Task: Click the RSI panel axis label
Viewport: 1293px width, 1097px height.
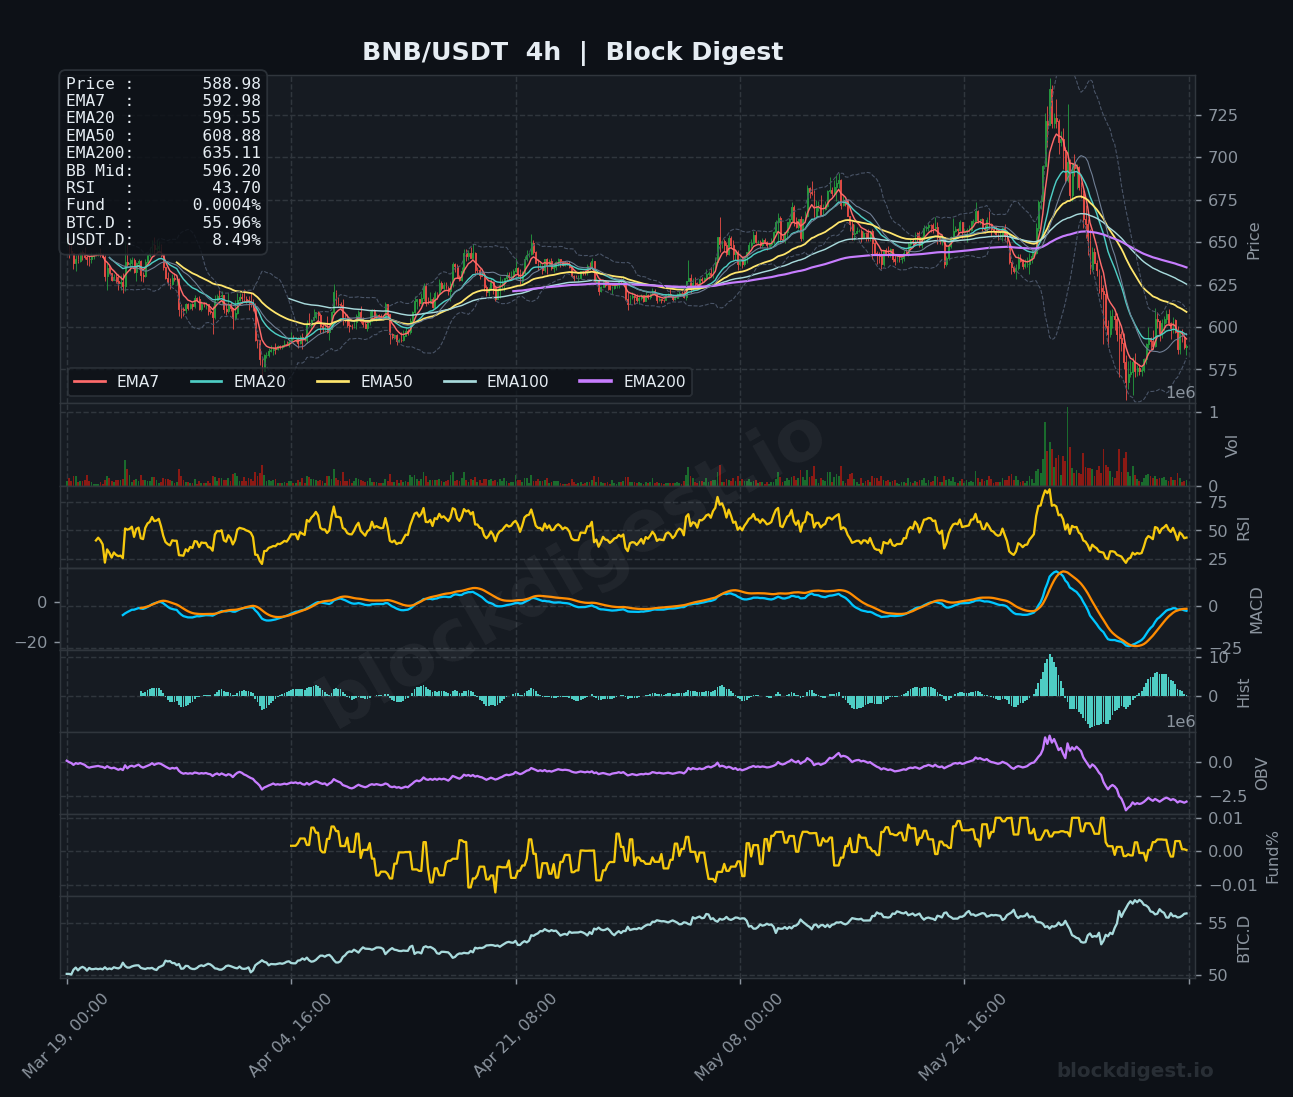Action: (1244, 527)
